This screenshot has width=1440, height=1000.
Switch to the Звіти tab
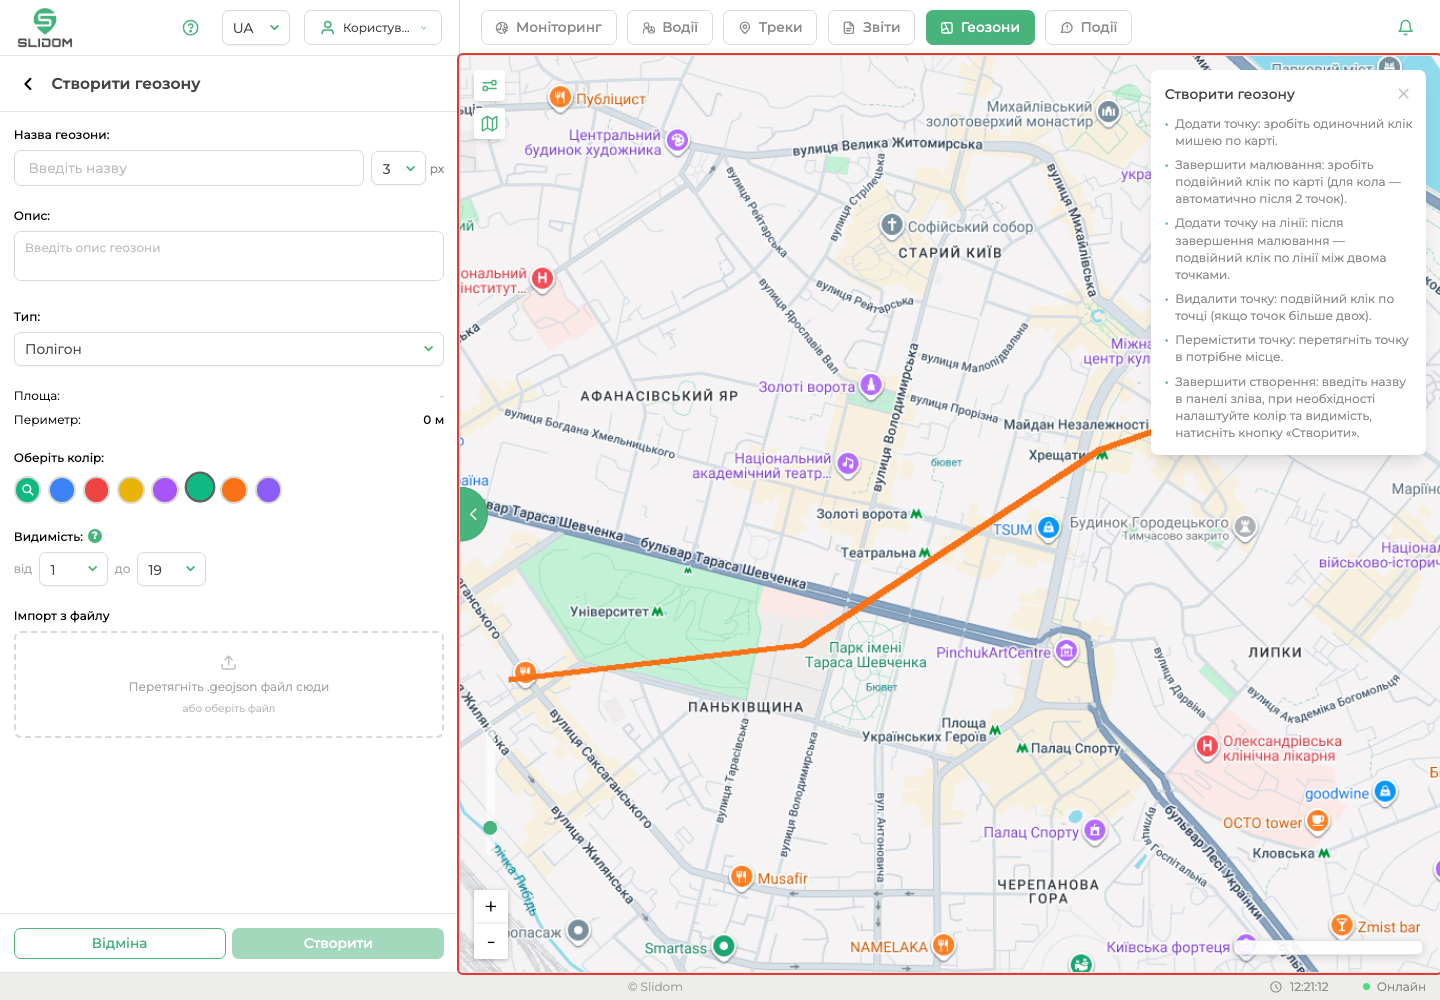[871, 28]
